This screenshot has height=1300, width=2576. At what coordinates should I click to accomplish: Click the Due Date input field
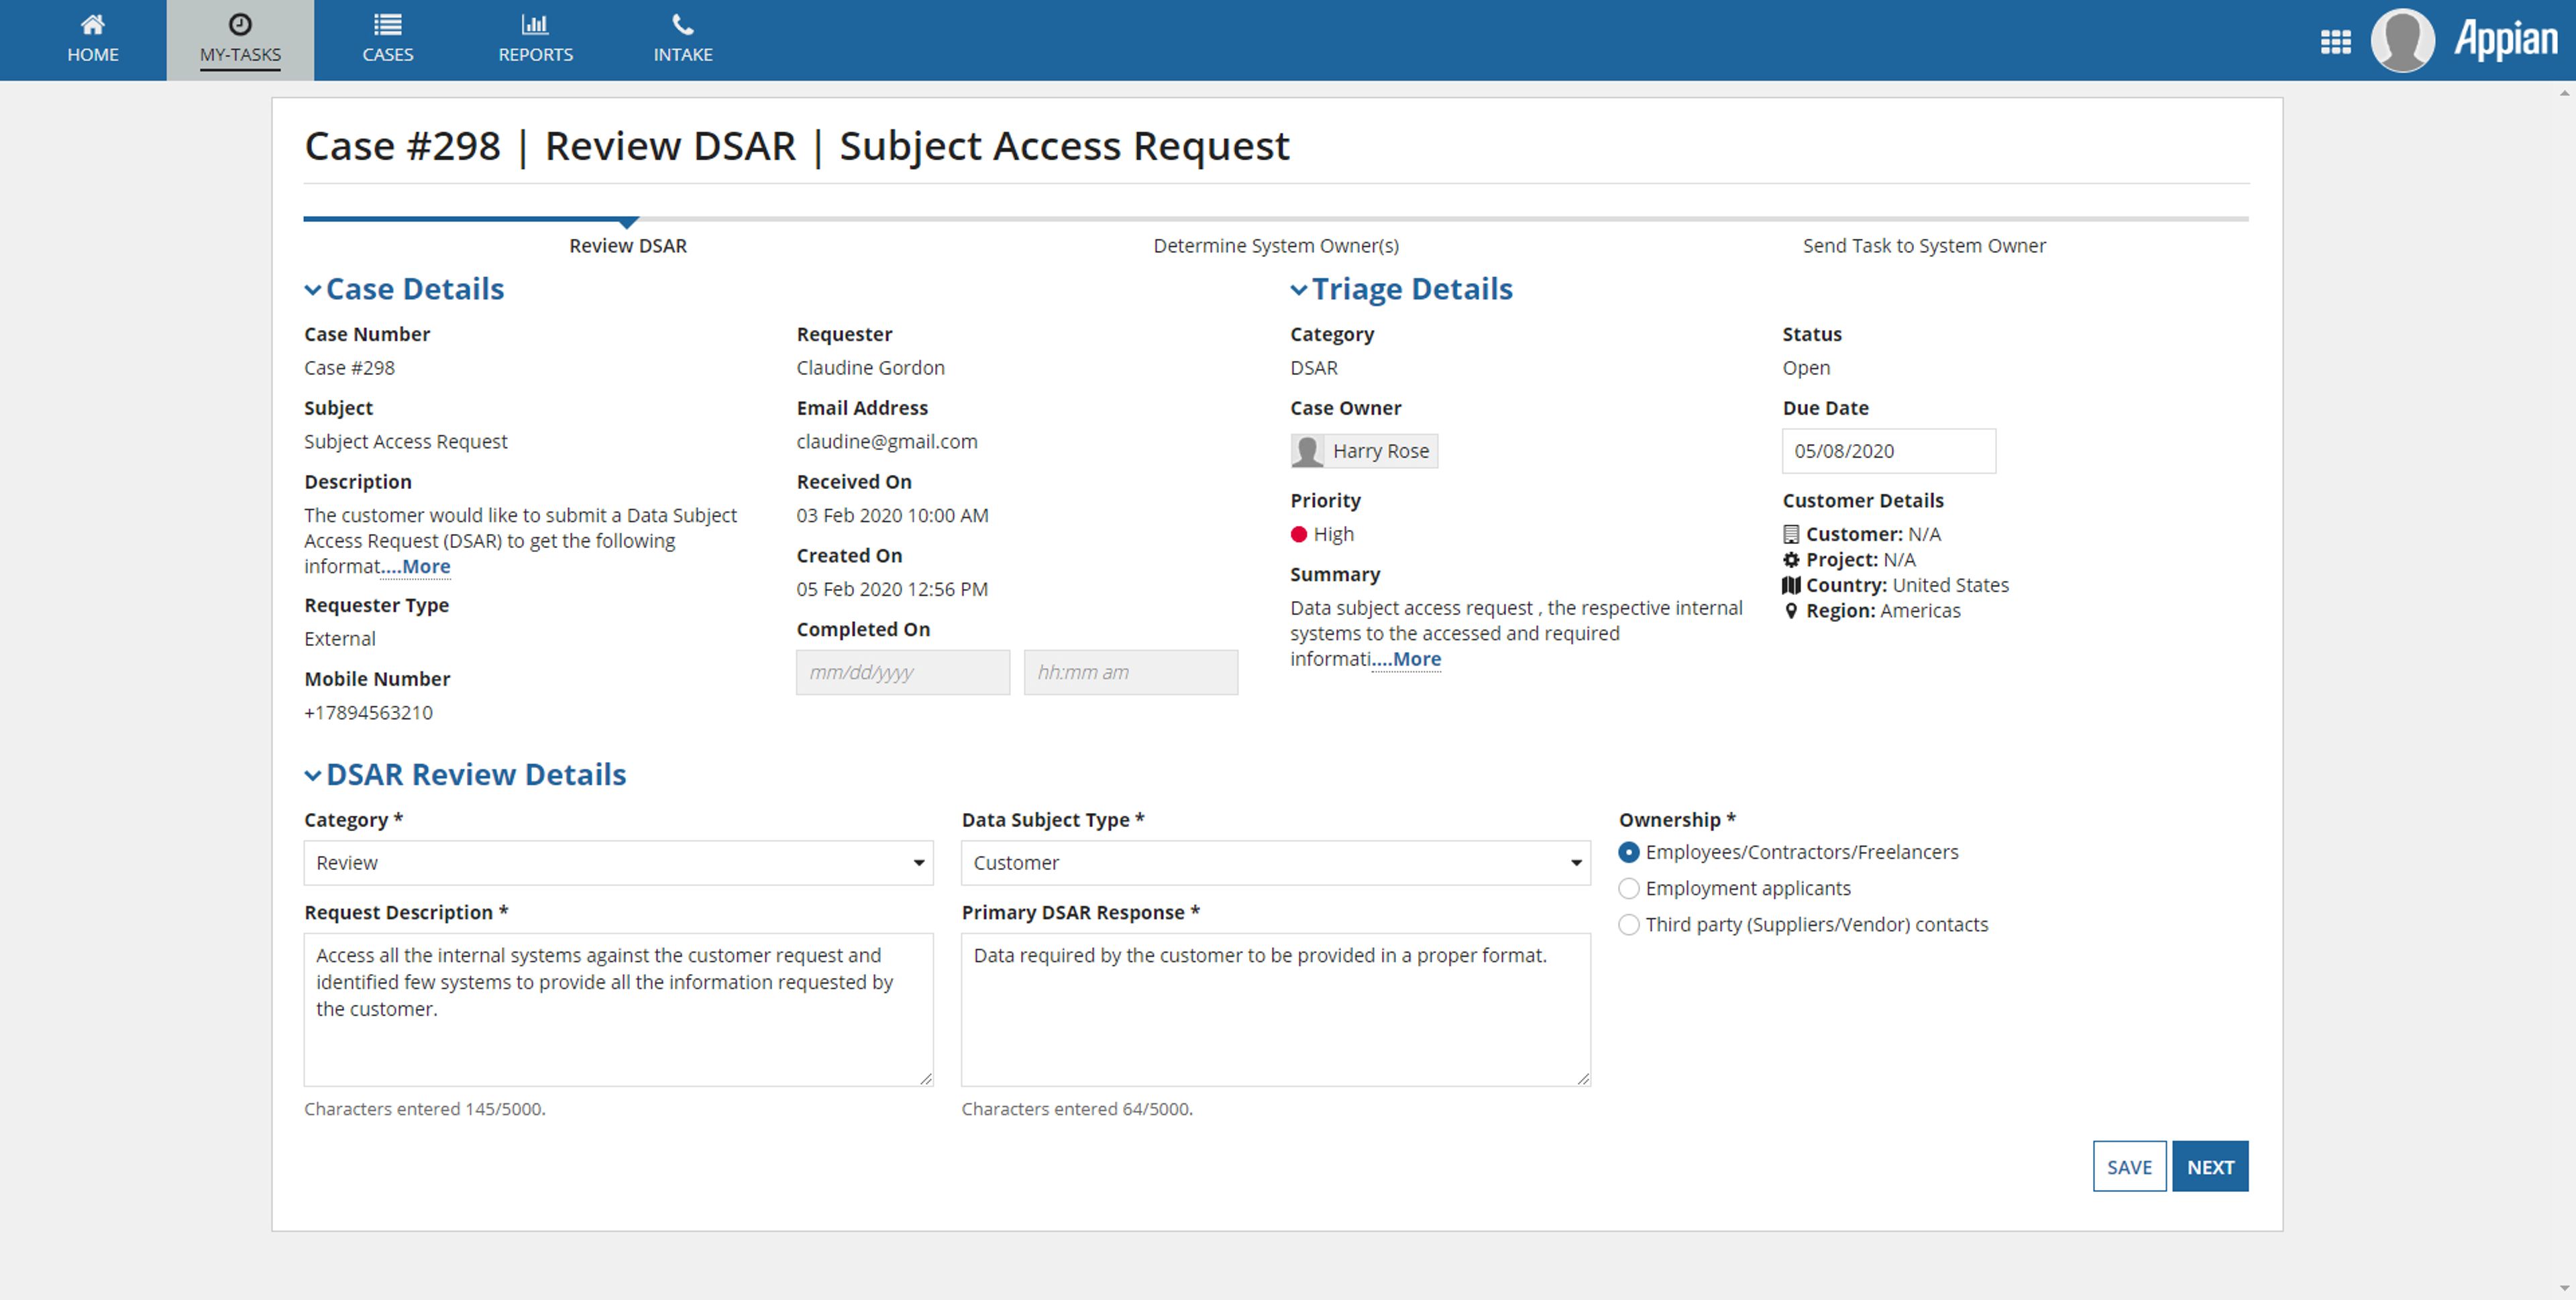1888,451
